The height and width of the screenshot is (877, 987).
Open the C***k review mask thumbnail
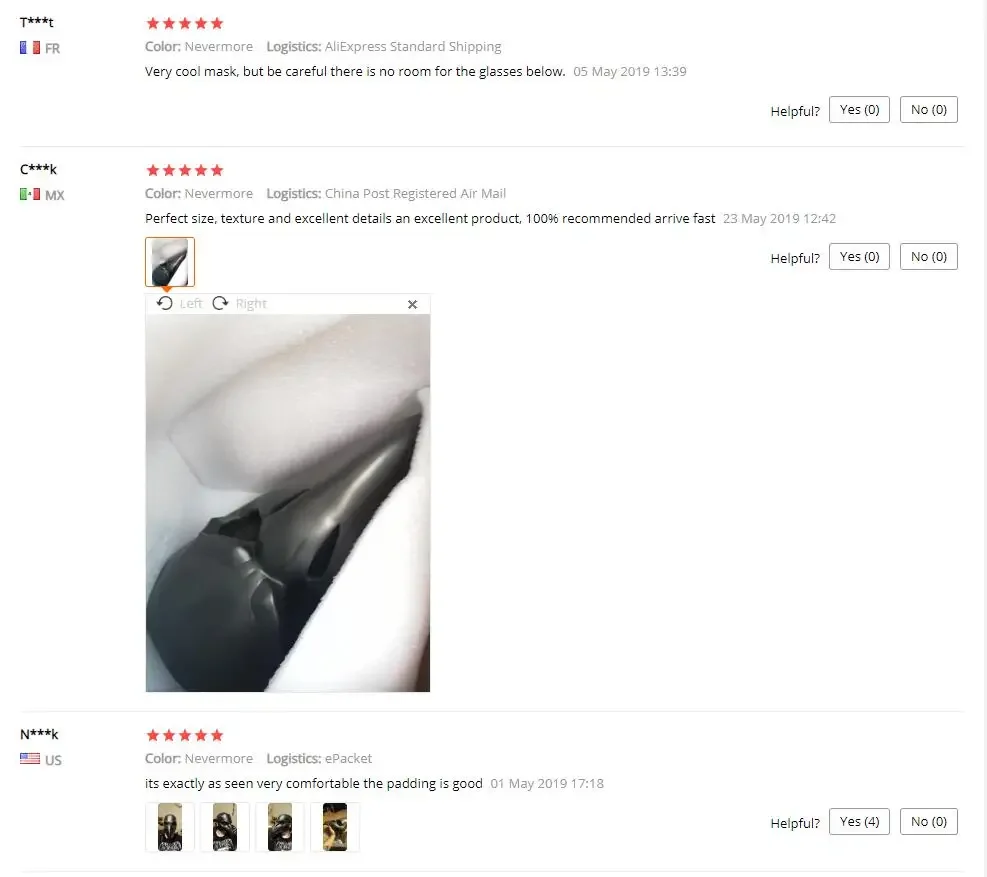pos(170,262)
